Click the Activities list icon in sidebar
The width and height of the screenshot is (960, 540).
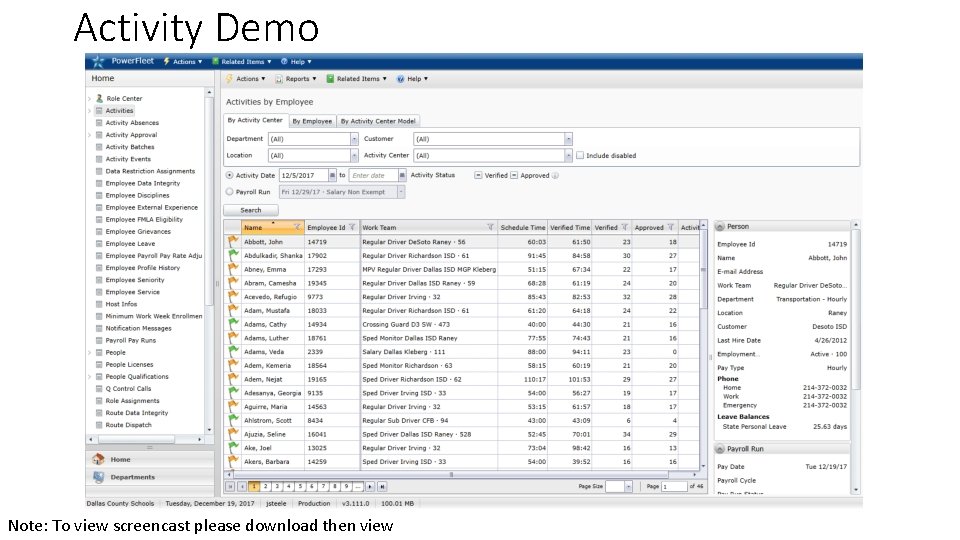(x=99, y=111)
